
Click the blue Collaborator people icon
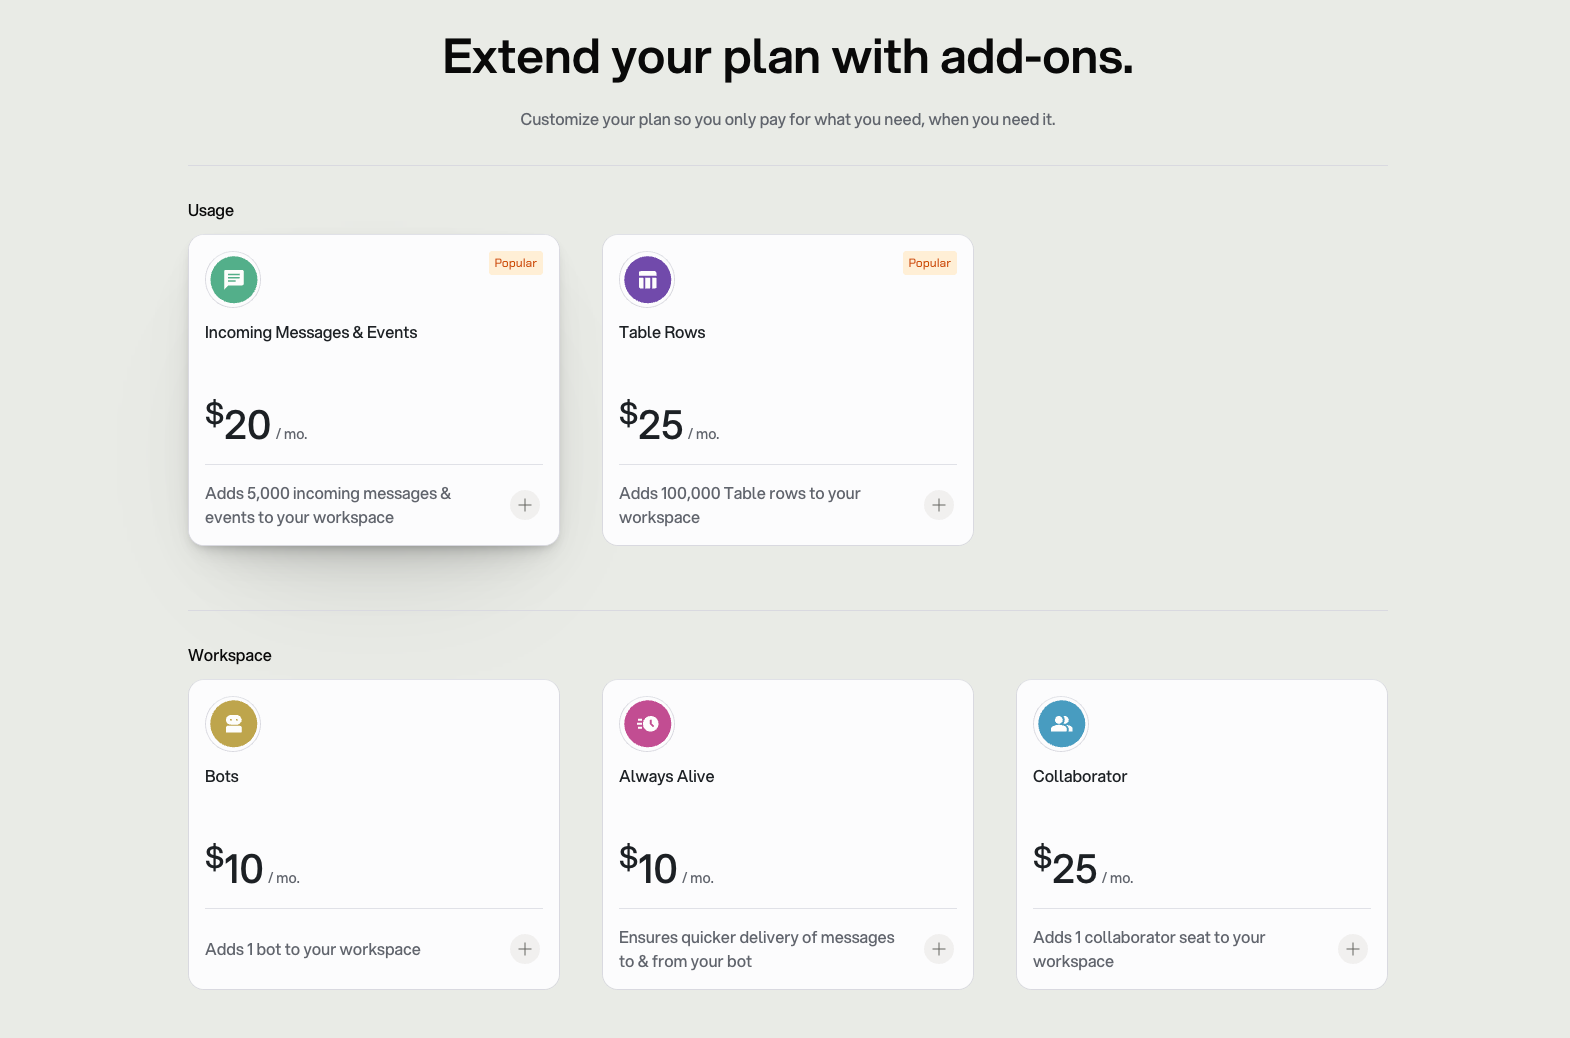(x=1061, y=723)
